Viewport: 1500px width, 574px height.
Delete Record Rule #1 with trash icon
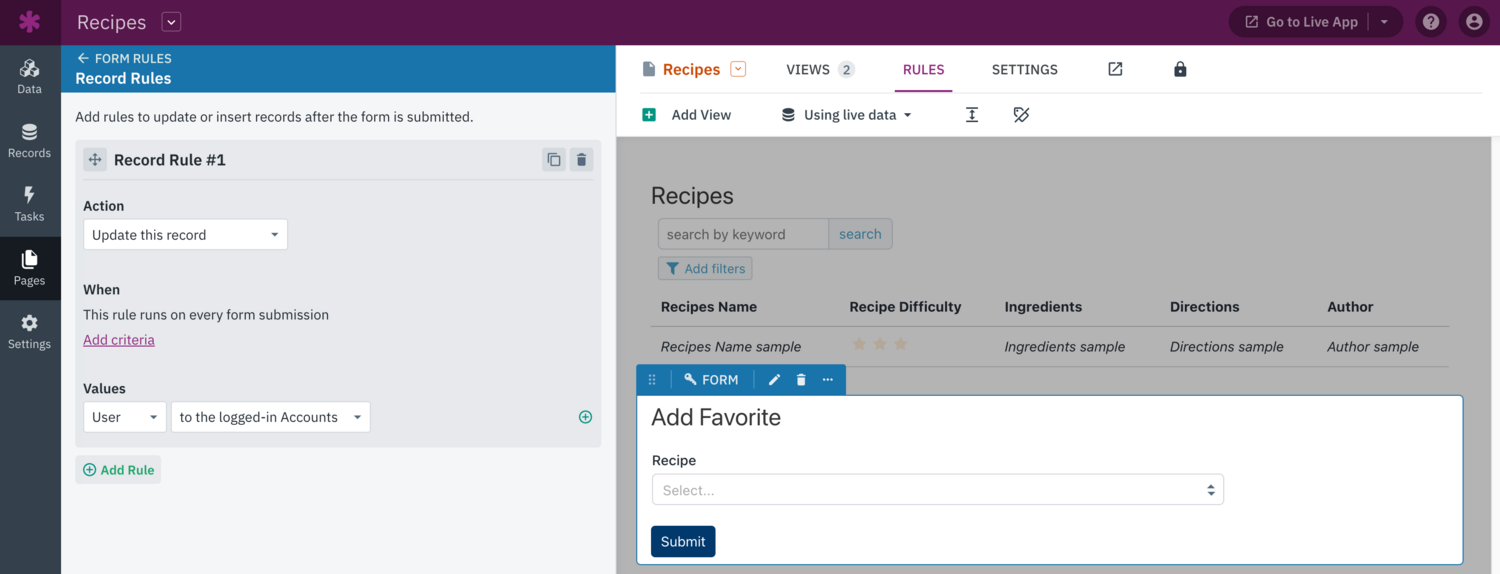click(x=581, y=160)
